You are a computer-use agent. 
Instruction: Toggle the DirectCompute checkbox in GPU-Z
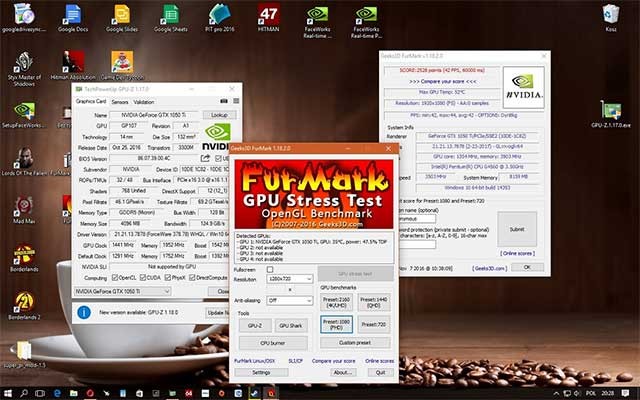(192, 278)
